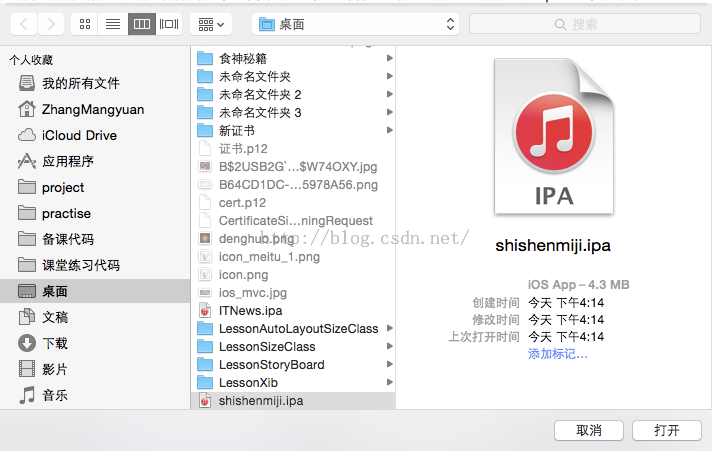Open 课堂练习代码 sidebar folder
Screen dimensions: 713x453
point(95,265)
